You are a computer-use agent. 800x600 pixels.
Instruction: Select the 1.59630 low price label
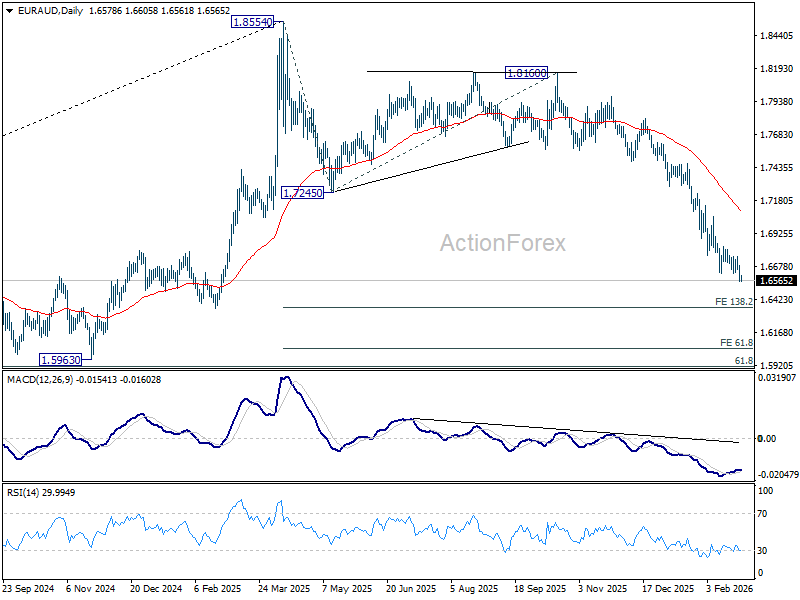click(x=60, y=360)
